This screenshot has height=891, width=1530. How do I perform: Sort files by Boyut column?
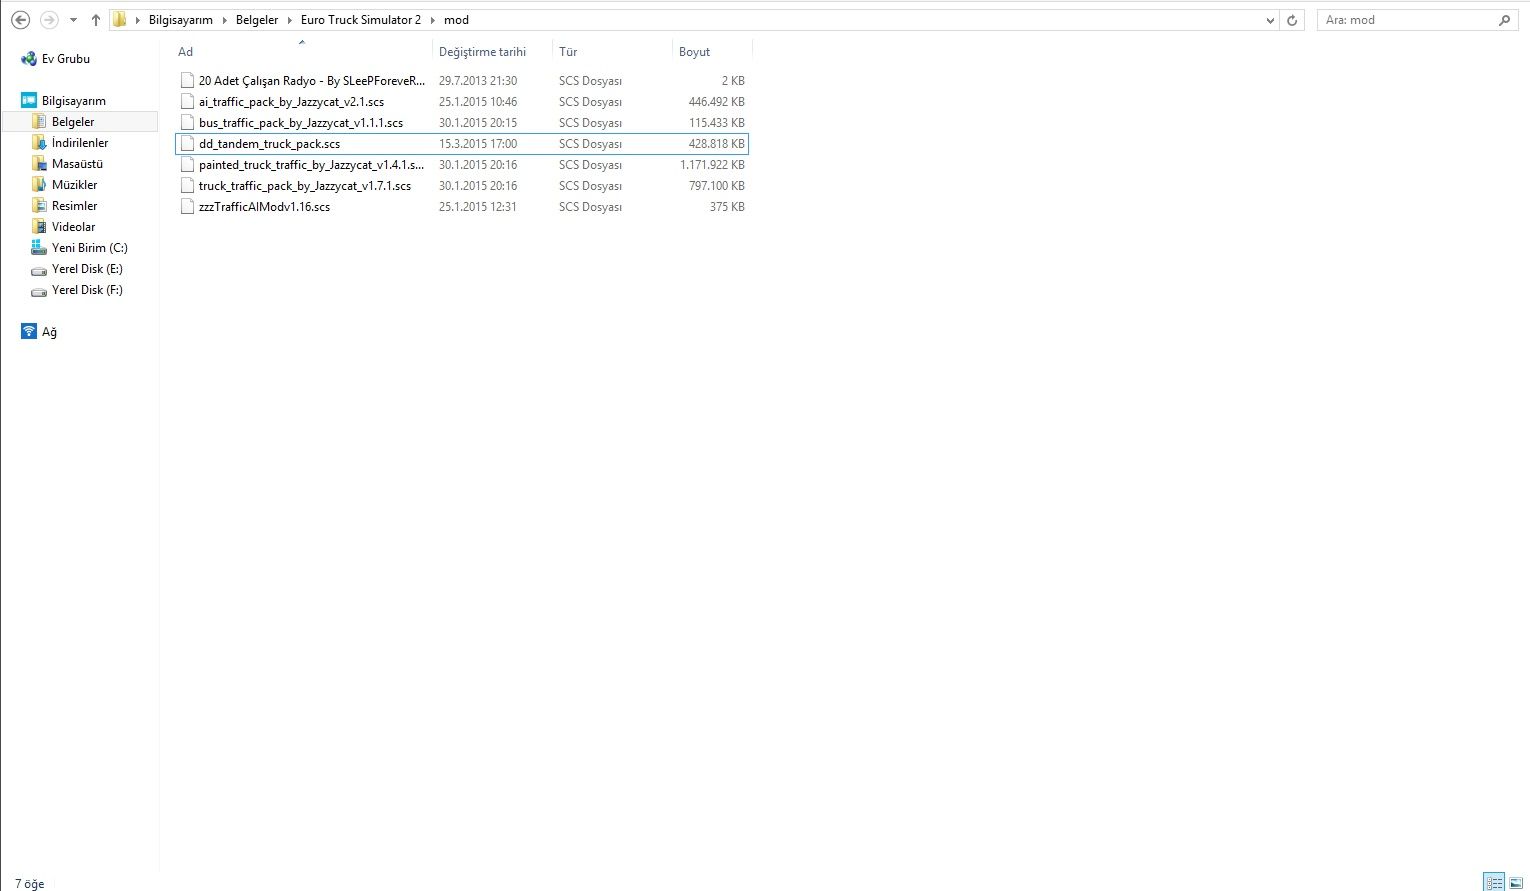pyautogui.click(x=712, y=52)
